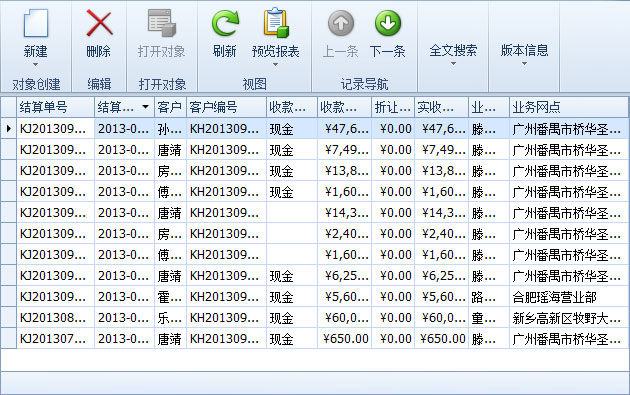Viewport: 630px width, 395px height.
Task: Click the 折让 column header
Action: coord(393,107)
